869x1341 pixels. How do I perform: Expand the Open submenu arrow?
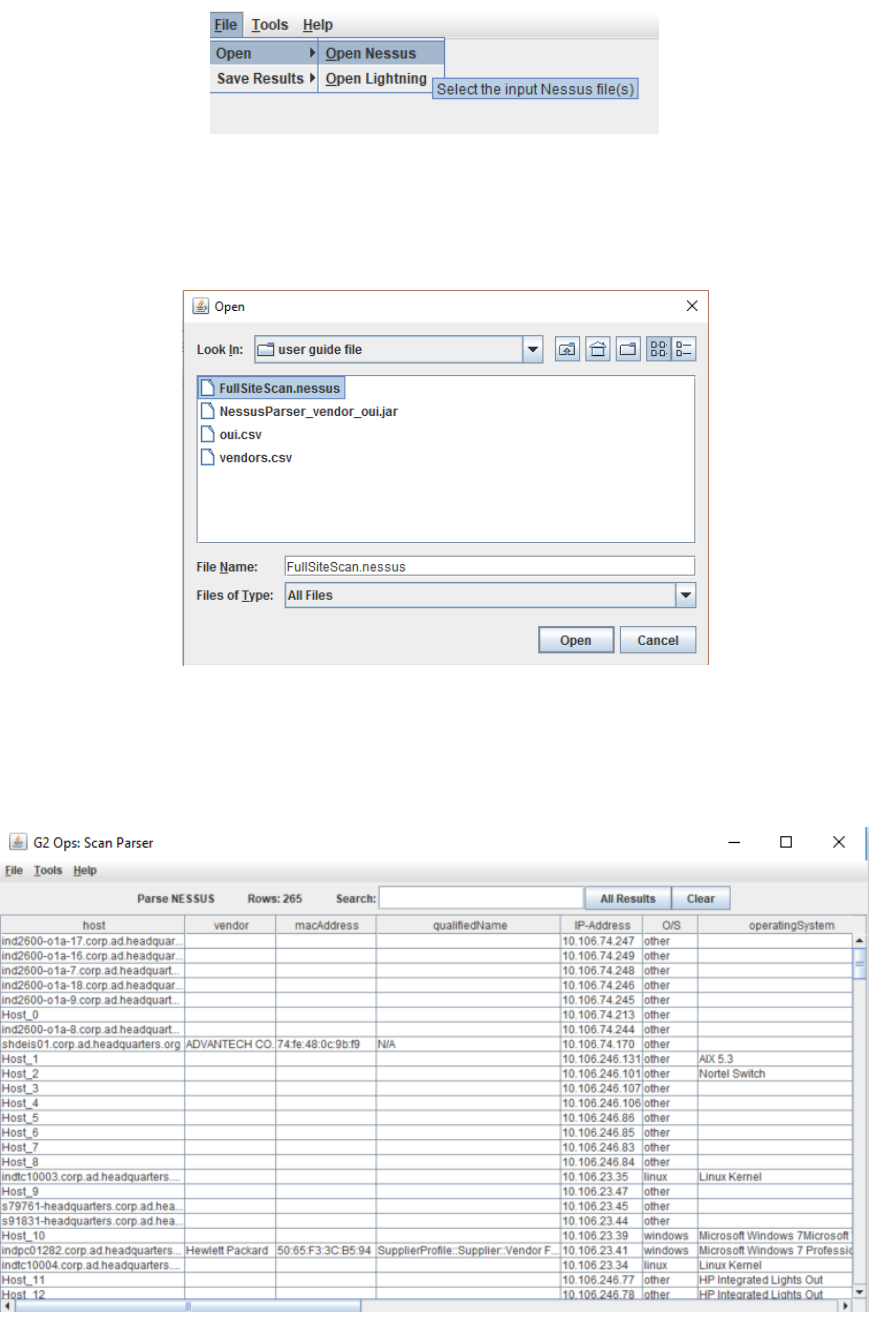click(x=312, y=53)
